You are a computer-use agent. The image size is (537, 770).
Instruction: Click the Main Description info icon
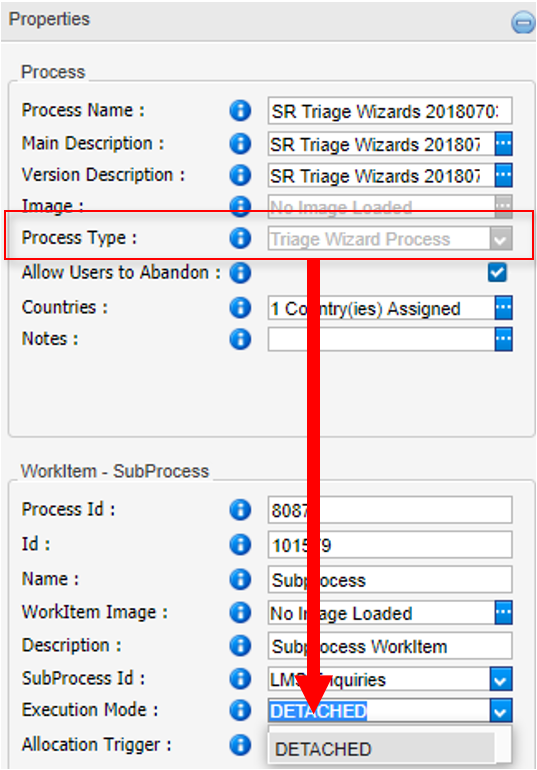click(x=240, y=143)
